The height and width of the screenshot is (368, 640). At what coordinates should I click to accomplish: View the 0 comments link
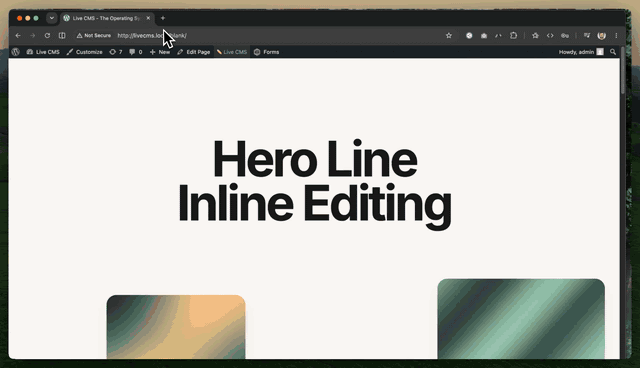click(136, 52)
